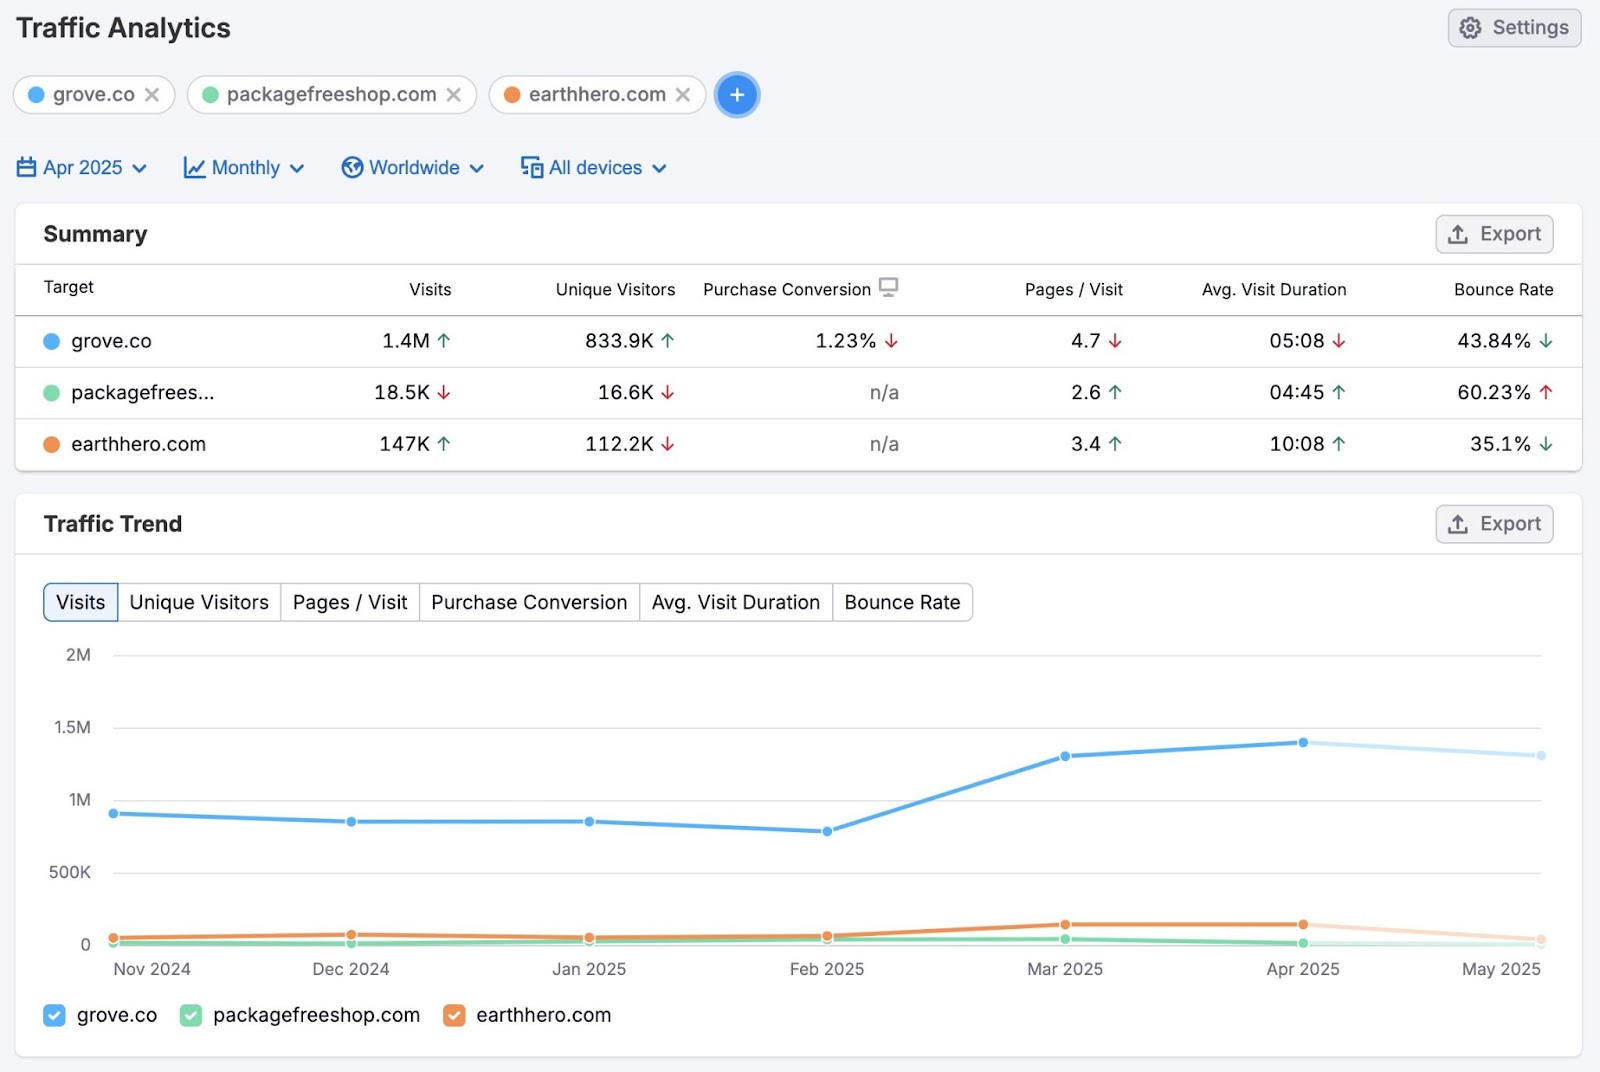Select the Unique Visitors trend tab

click(198, 602)
